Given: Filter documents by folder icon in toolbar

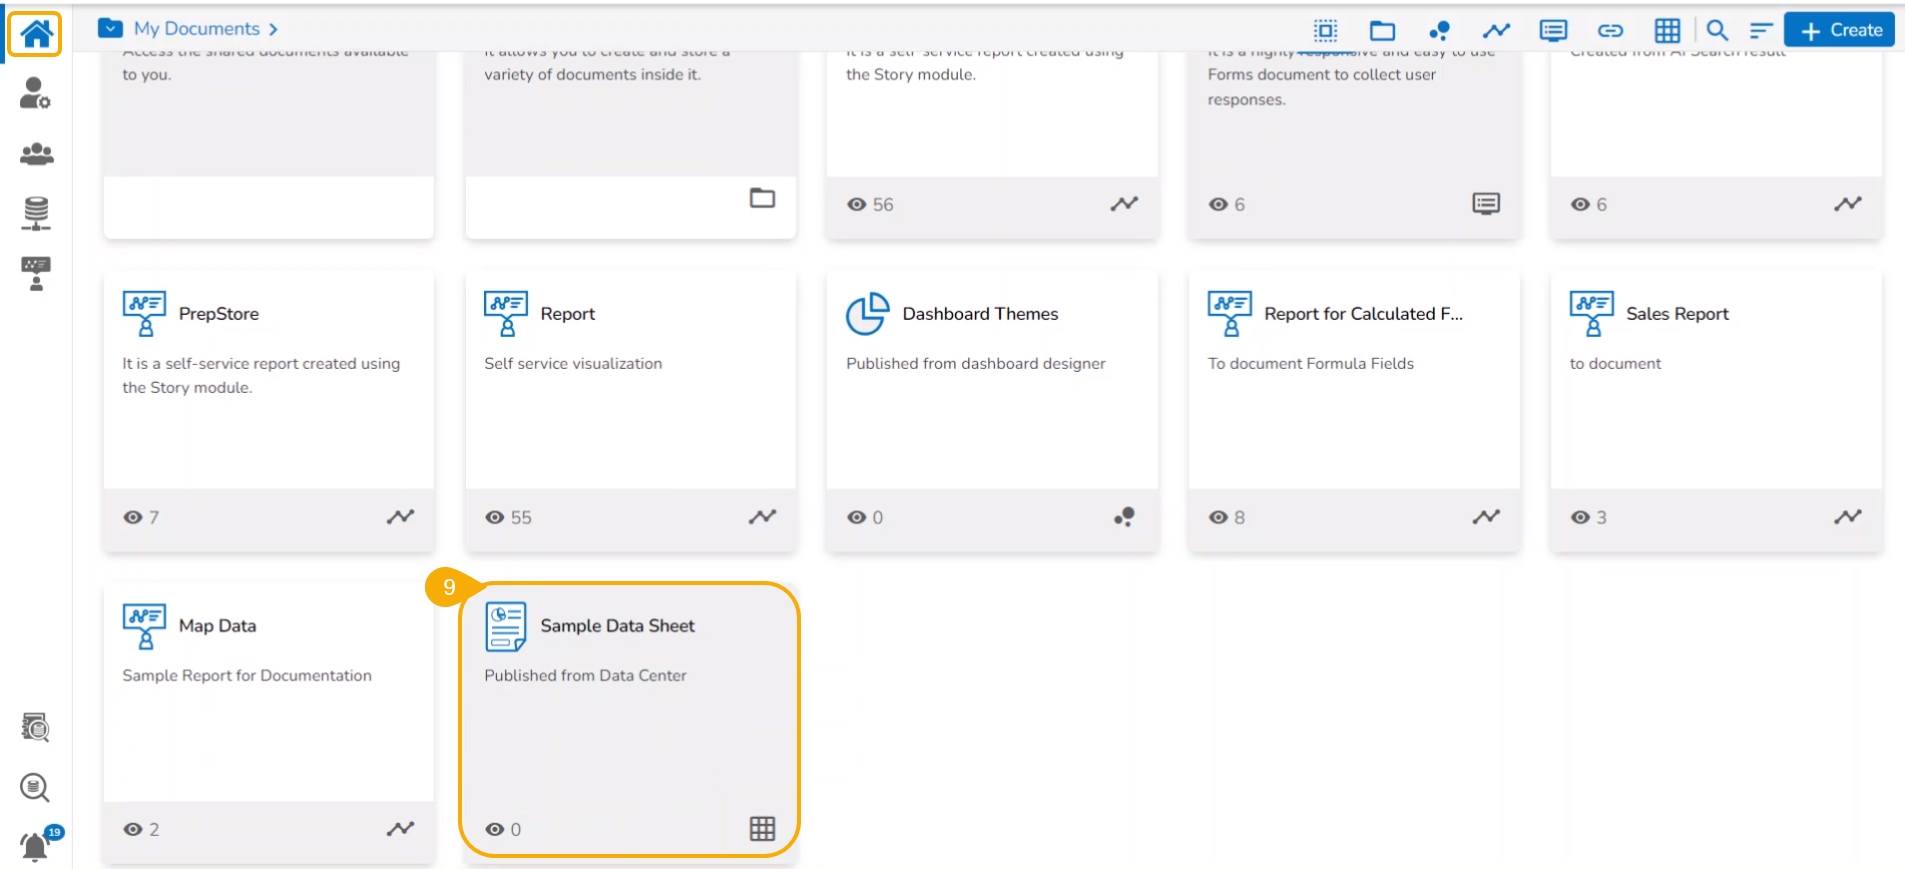Looking at the screenshot, I should [x=1382, y=30].
